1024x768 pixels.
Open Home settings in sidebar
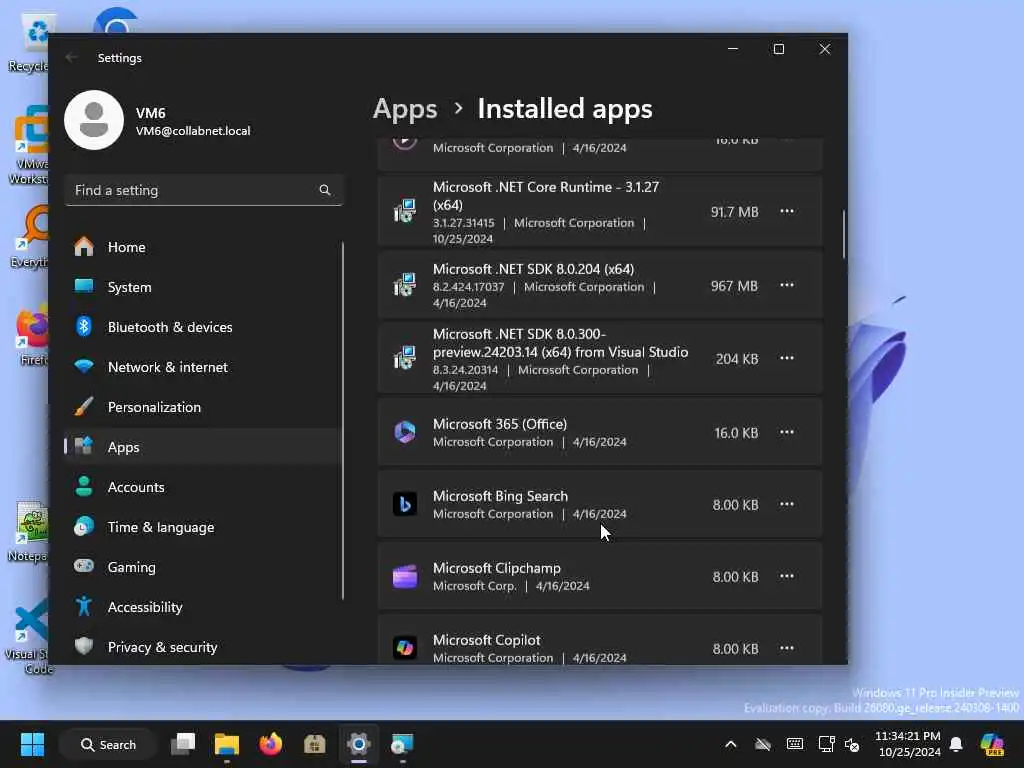[x=202, y=247]
